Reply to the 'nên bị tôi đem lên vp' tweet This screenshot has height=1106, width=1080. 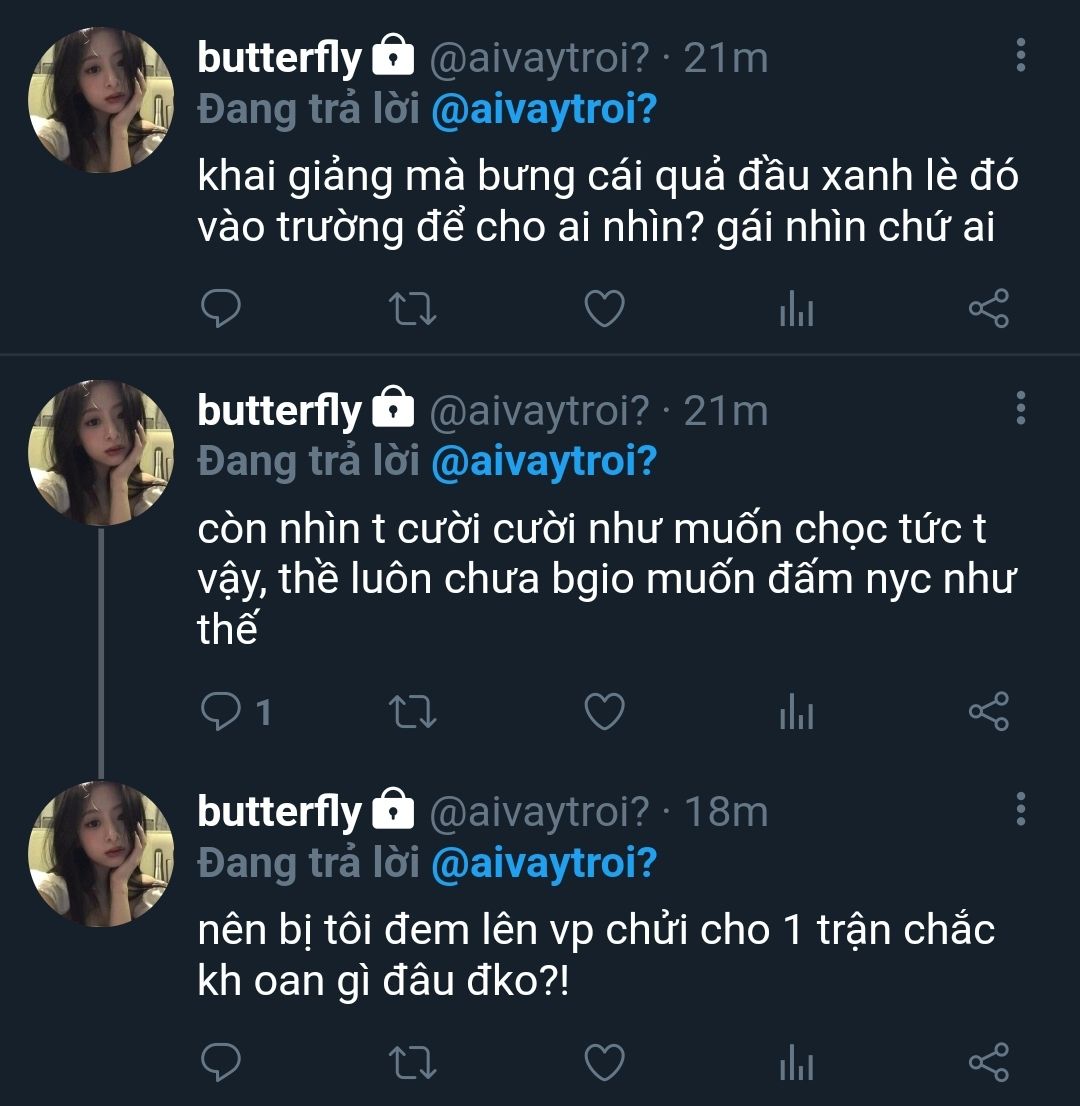coord(221,1063)
